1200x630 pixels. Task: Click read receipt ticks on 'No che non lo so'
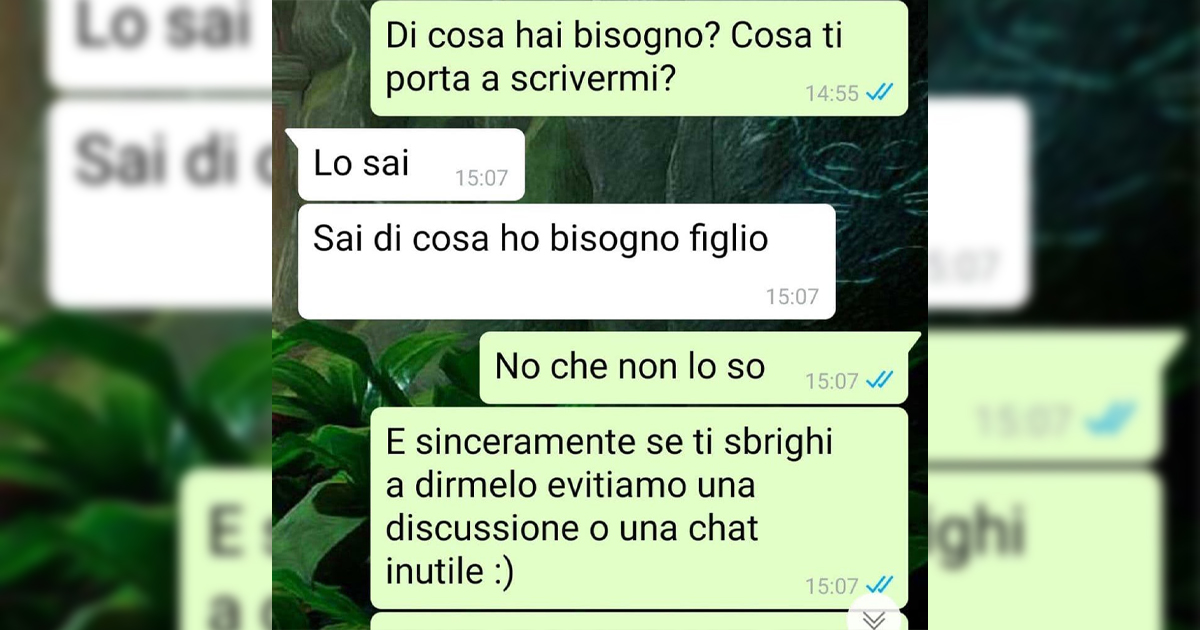pos(879,380)
